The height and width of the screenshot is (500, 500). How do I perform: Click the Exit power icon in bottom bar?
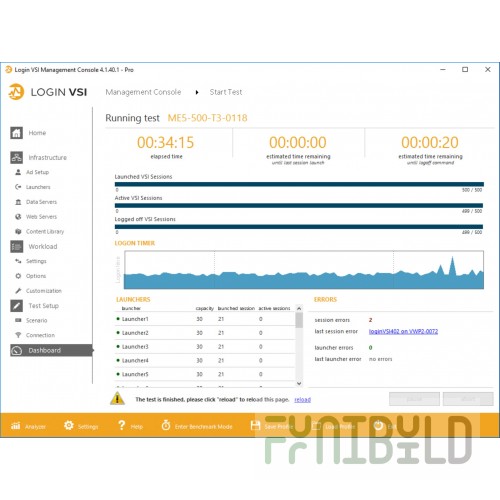[378, 425]
